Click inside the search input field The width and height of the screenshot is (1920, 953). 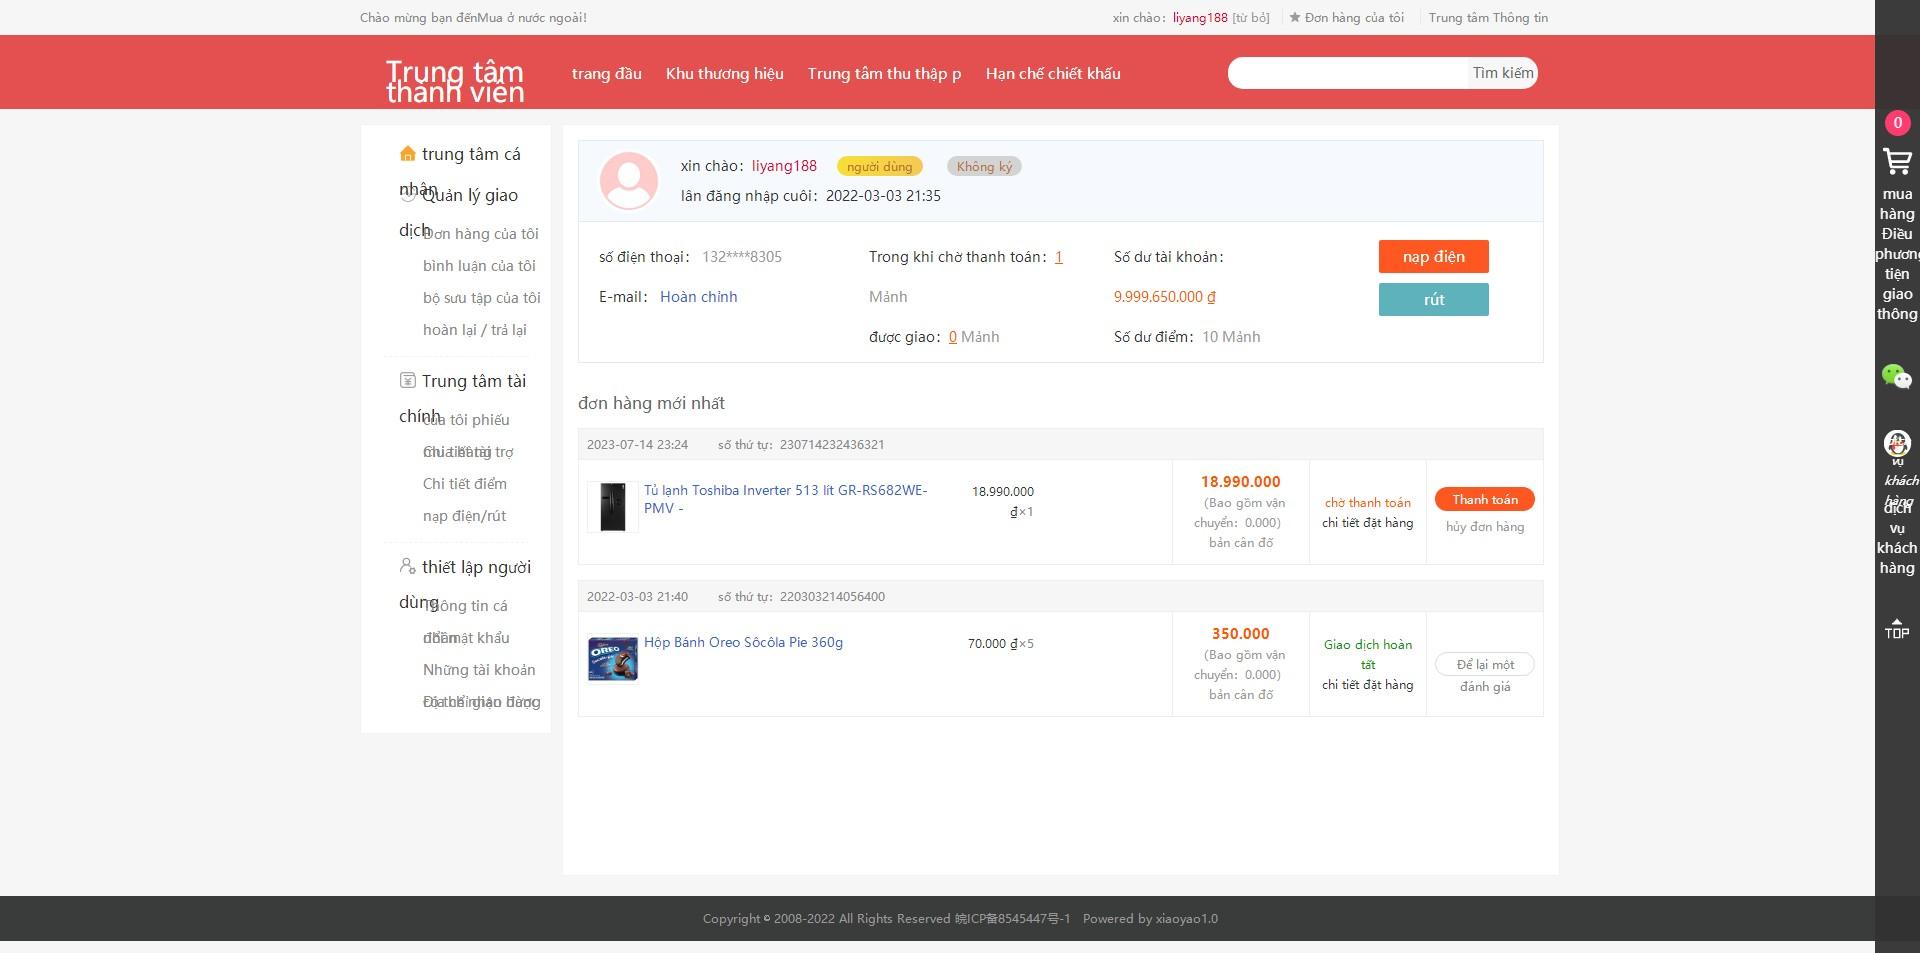[1346, 73]
